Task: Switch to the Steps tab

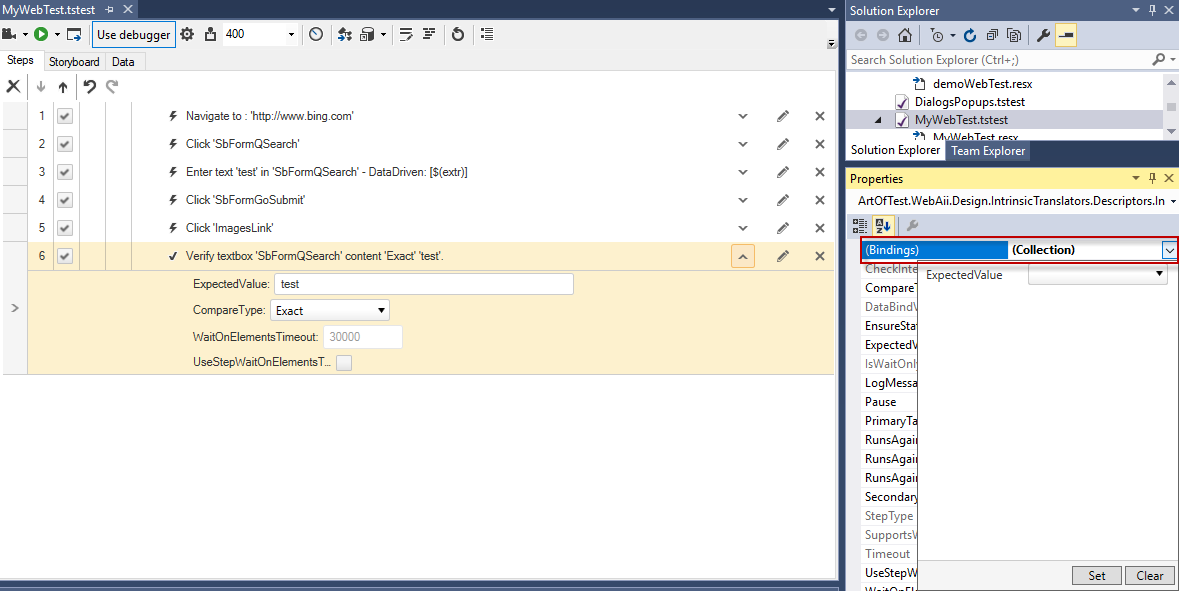Action: coord(20,61)
